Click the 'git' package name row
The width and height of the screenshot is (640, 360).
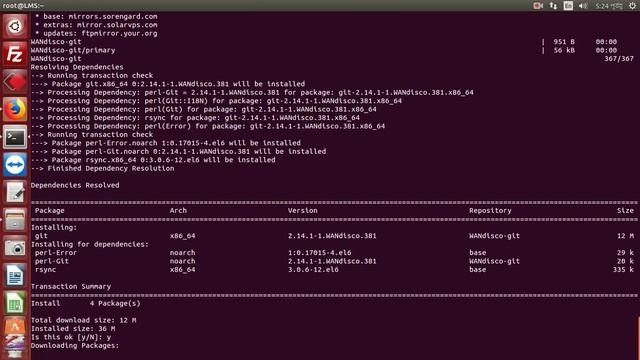tap(41, 236)
